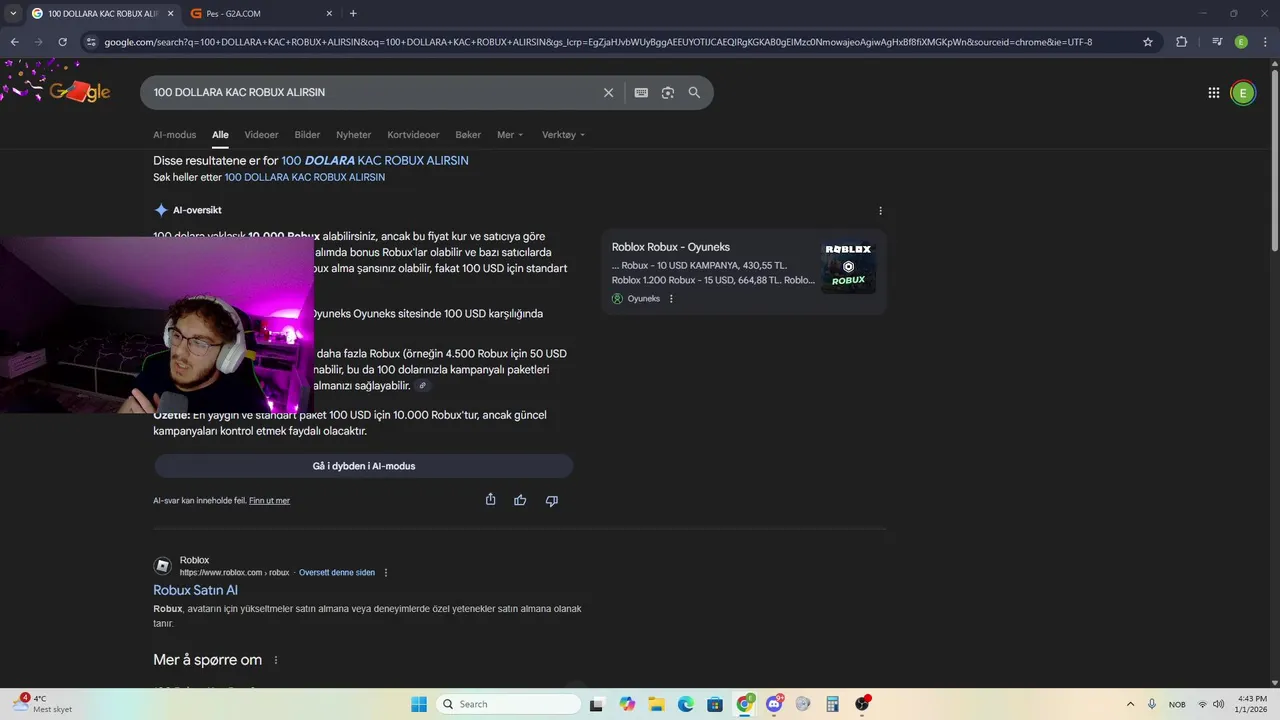Reload the current Google page

point(62,42)
